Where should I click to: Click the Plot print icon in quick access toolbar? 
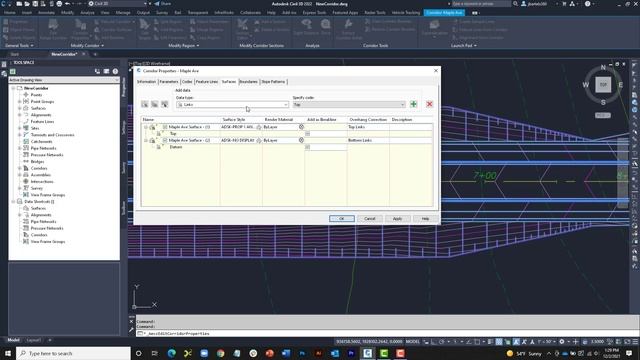tap(59, 4)
